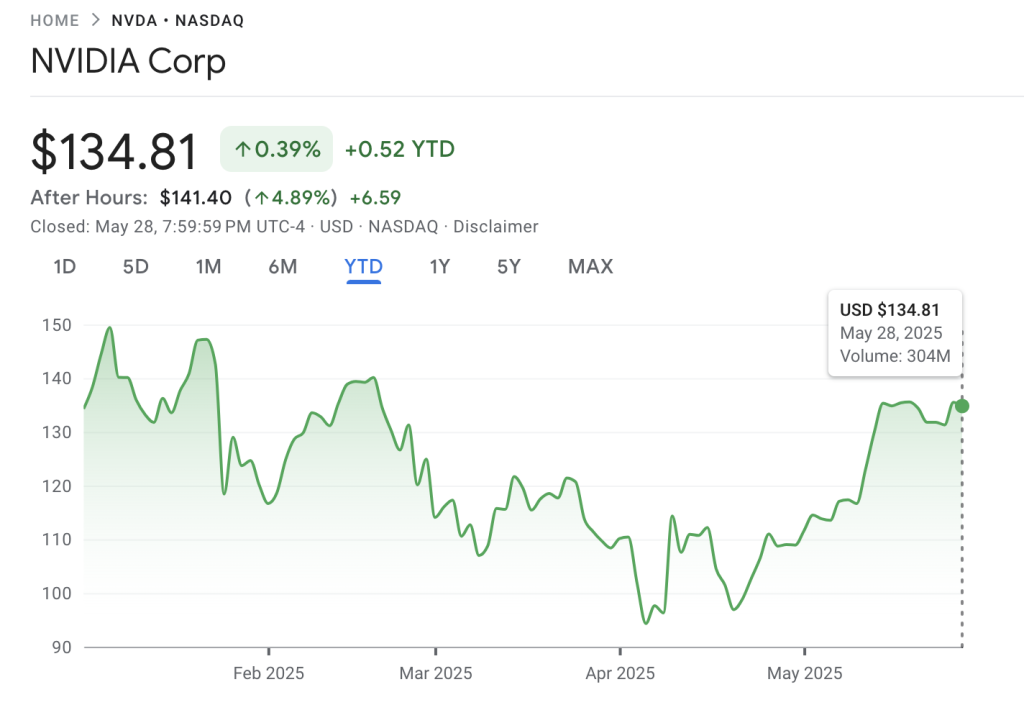Go to HOME breadcrumb link

point(55,20)
